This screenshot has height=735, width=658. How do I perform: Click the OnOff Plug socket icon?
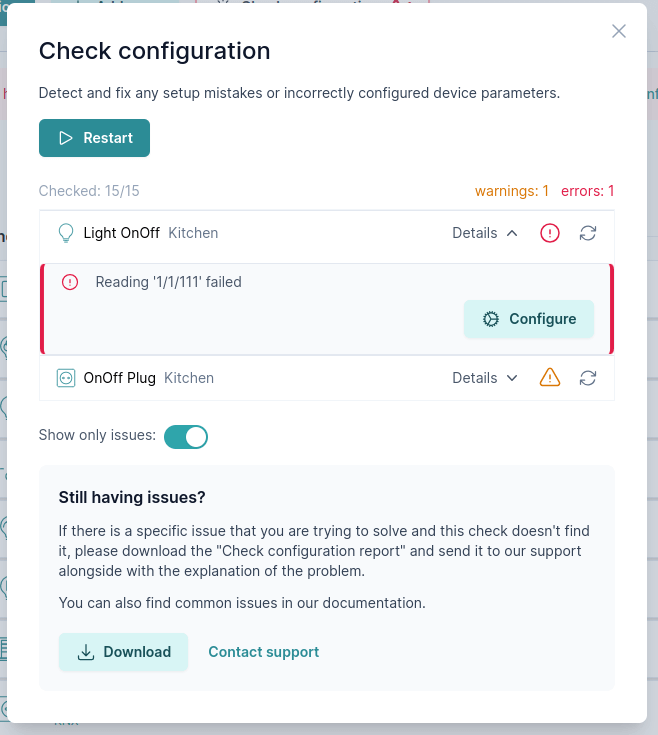66,378
